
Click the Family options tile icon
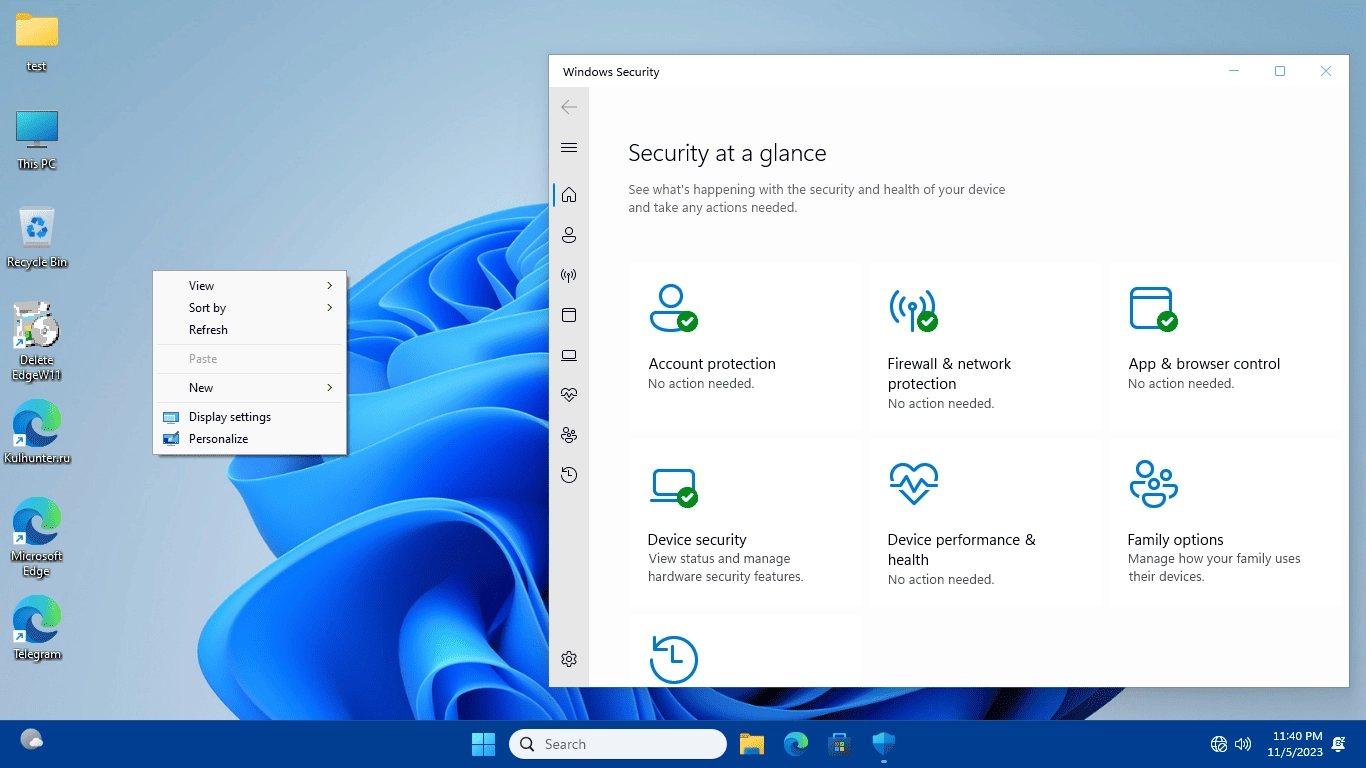pyautogui.click(x=1153, y=484)
